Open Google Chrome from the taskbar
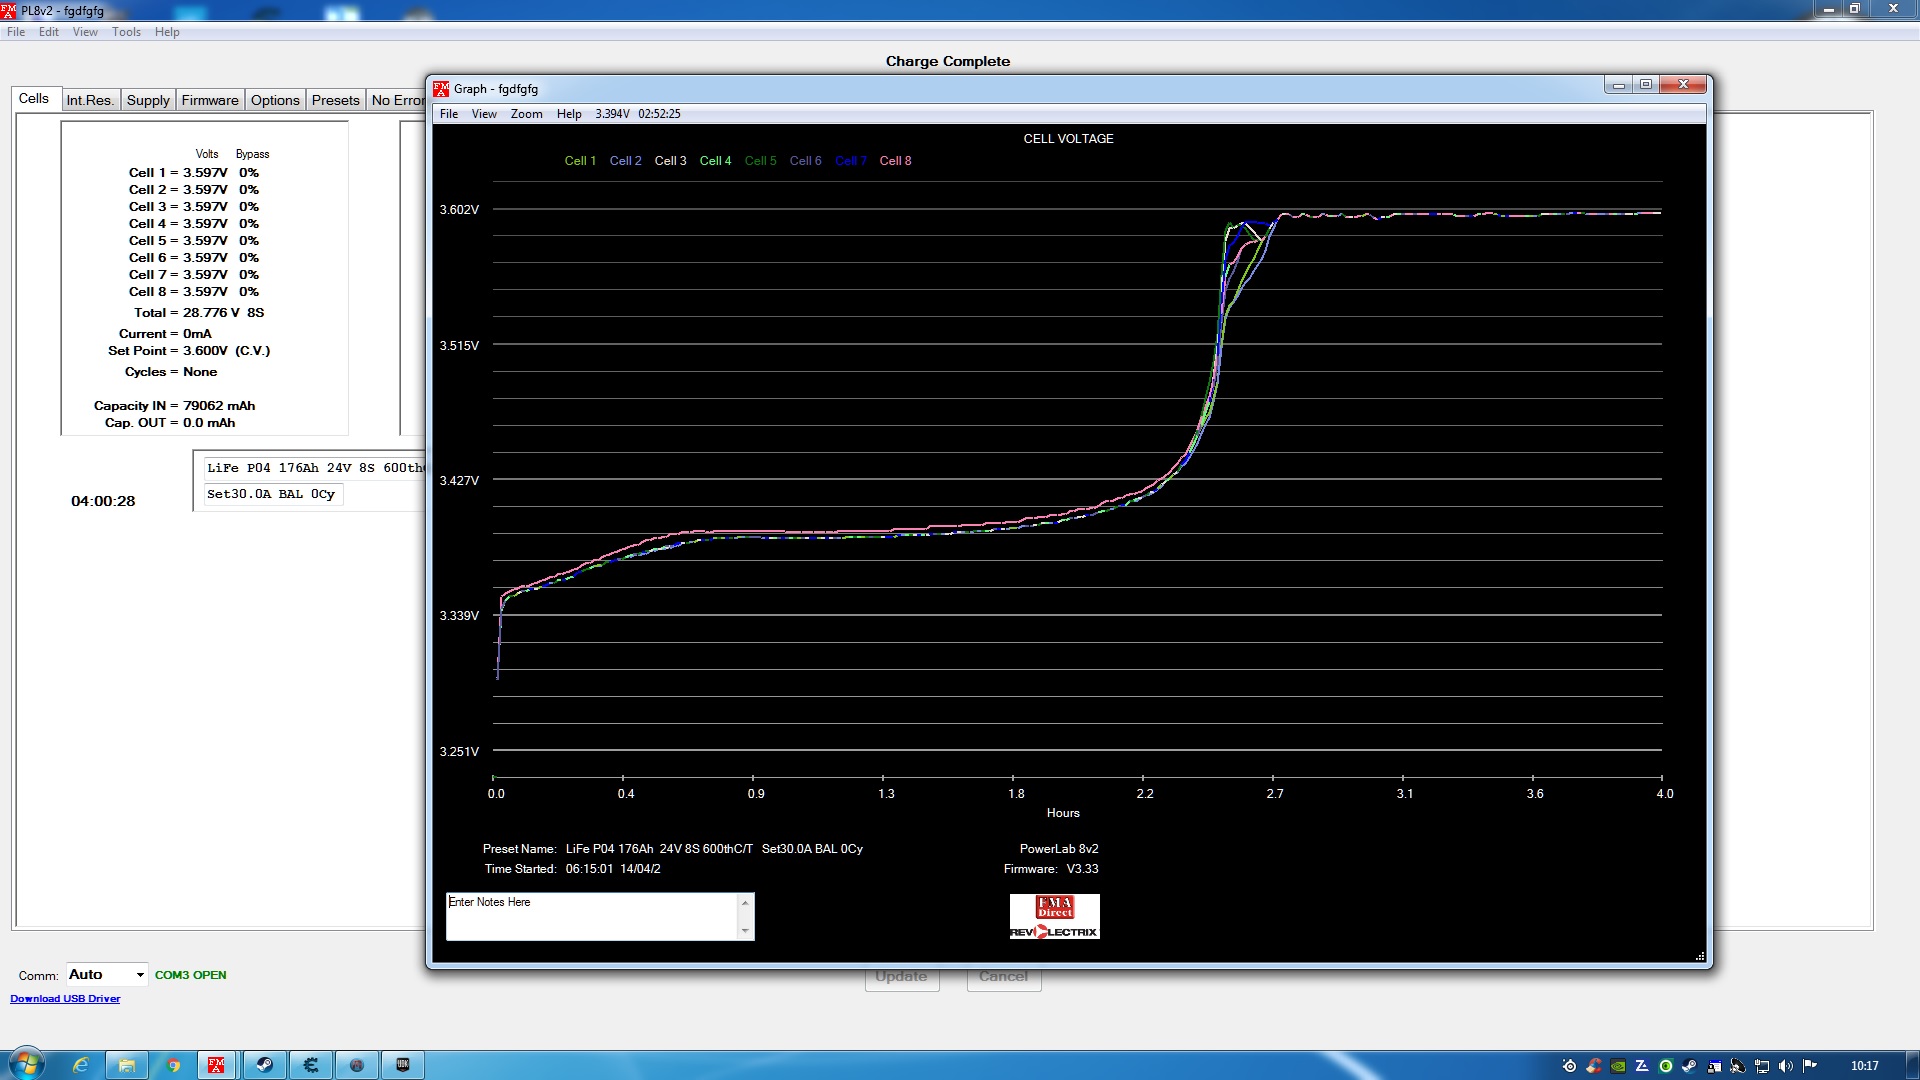Image resolution: width=1920 pixels, height=1080 pixels. (173, 1065)
